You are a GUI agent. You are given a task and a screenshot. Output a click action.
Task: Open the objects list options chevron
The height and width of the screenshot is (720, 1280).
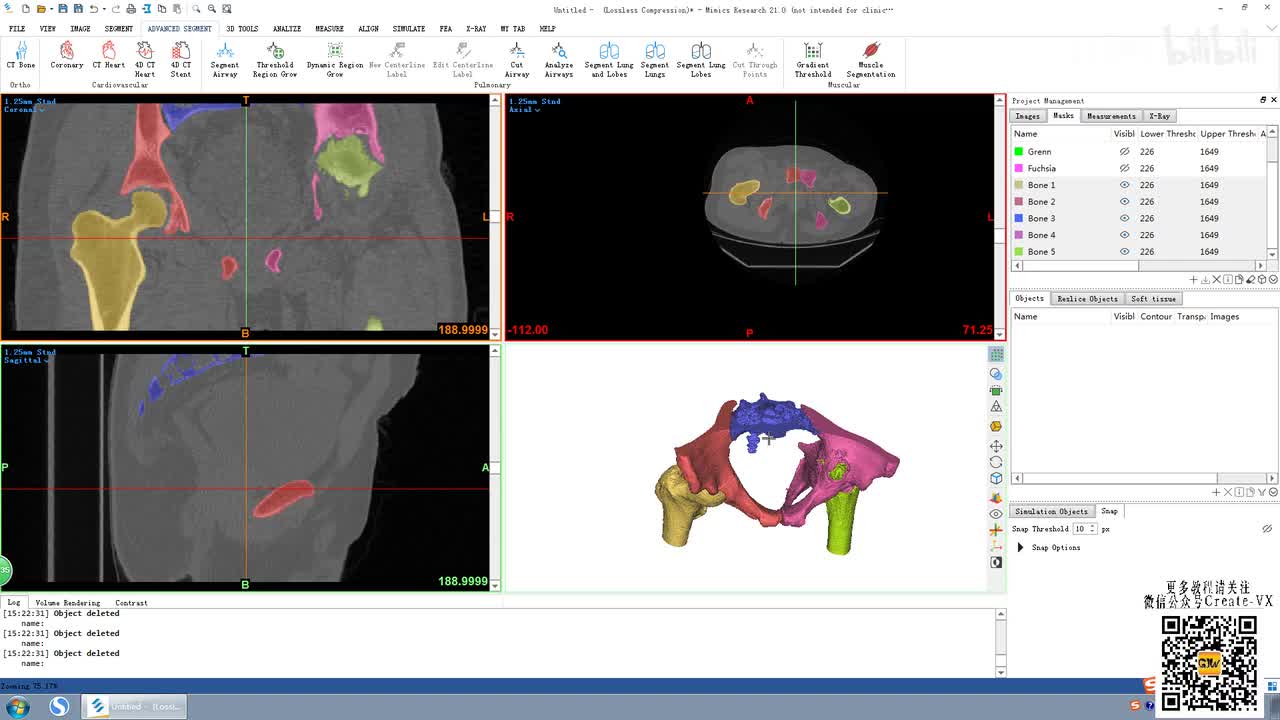[x=1272, y=492]
